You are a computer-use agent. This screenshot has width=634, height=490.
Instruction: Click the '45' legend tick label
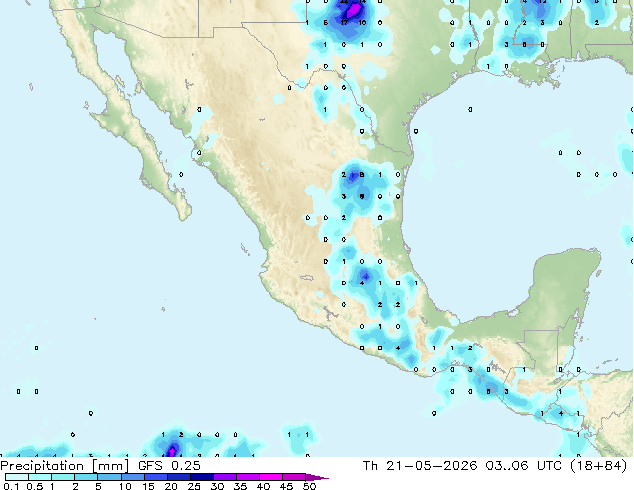pyautogui.click(x=286, y=486)
